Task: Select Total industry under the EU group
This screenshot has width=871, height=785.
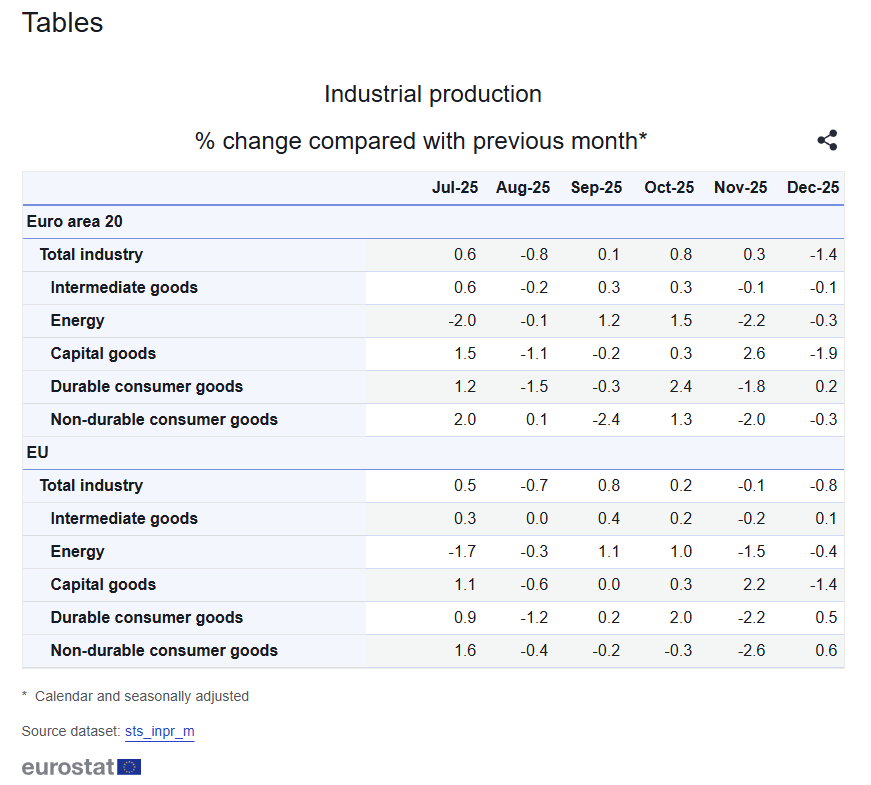Action: 91,486
